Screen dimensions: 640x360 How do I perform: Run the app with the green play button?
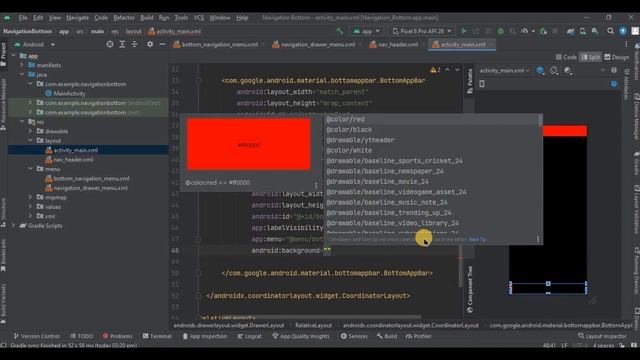click(464, 31)
